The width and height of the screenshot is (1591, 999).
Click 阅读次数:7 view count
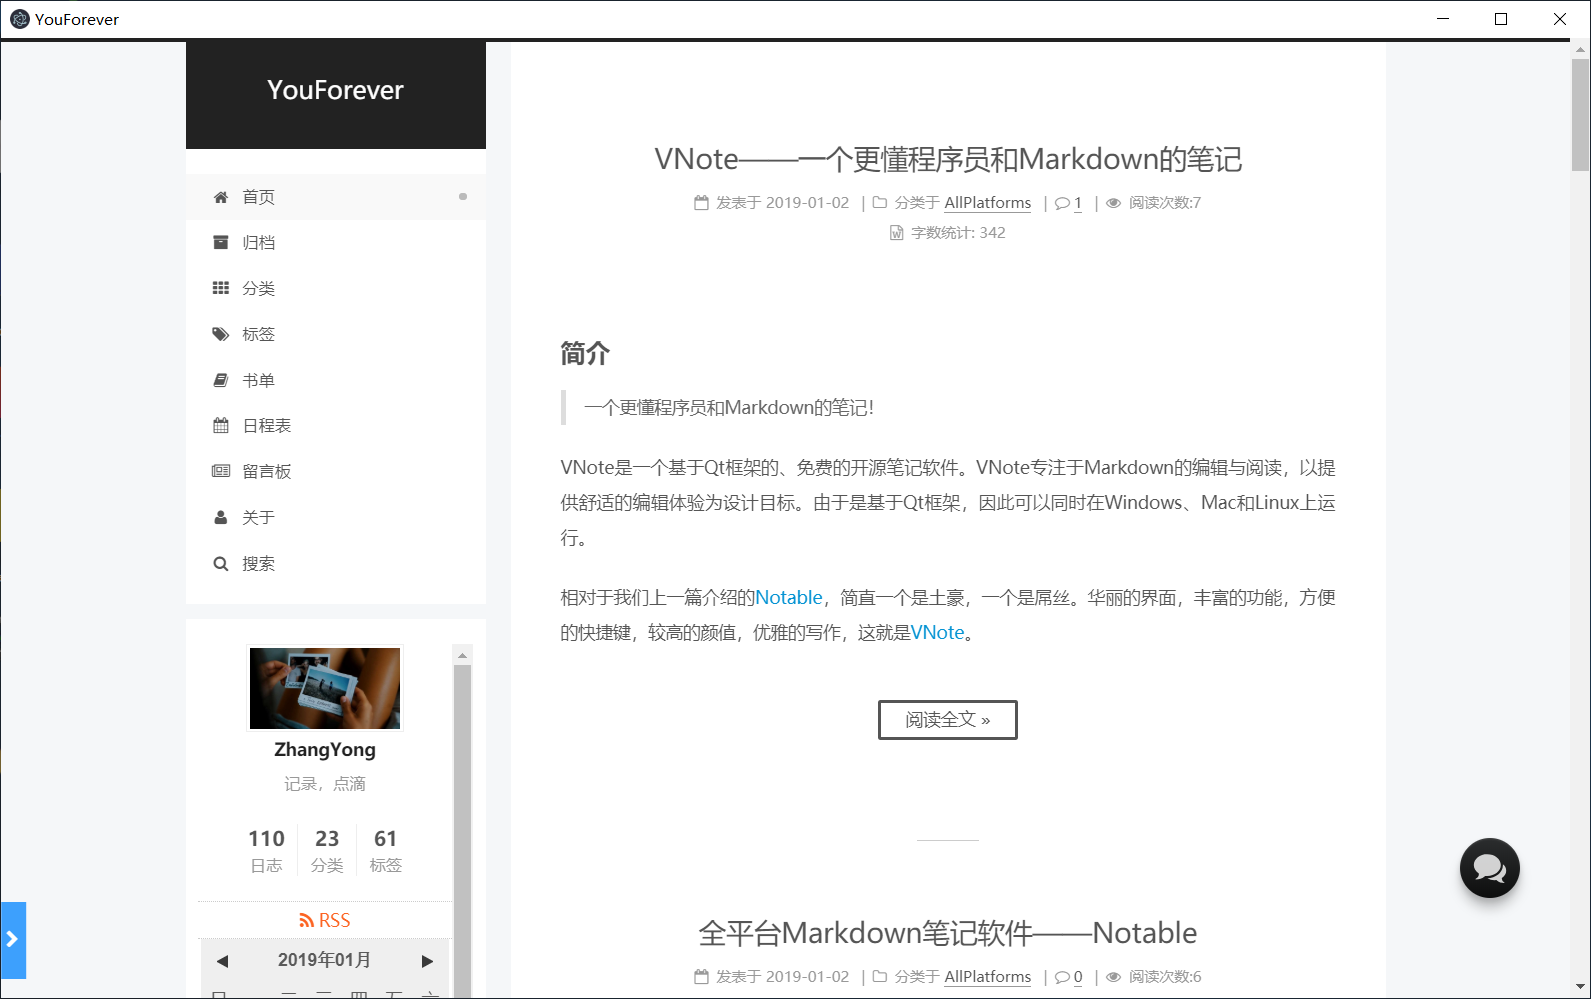[1165, 203]
